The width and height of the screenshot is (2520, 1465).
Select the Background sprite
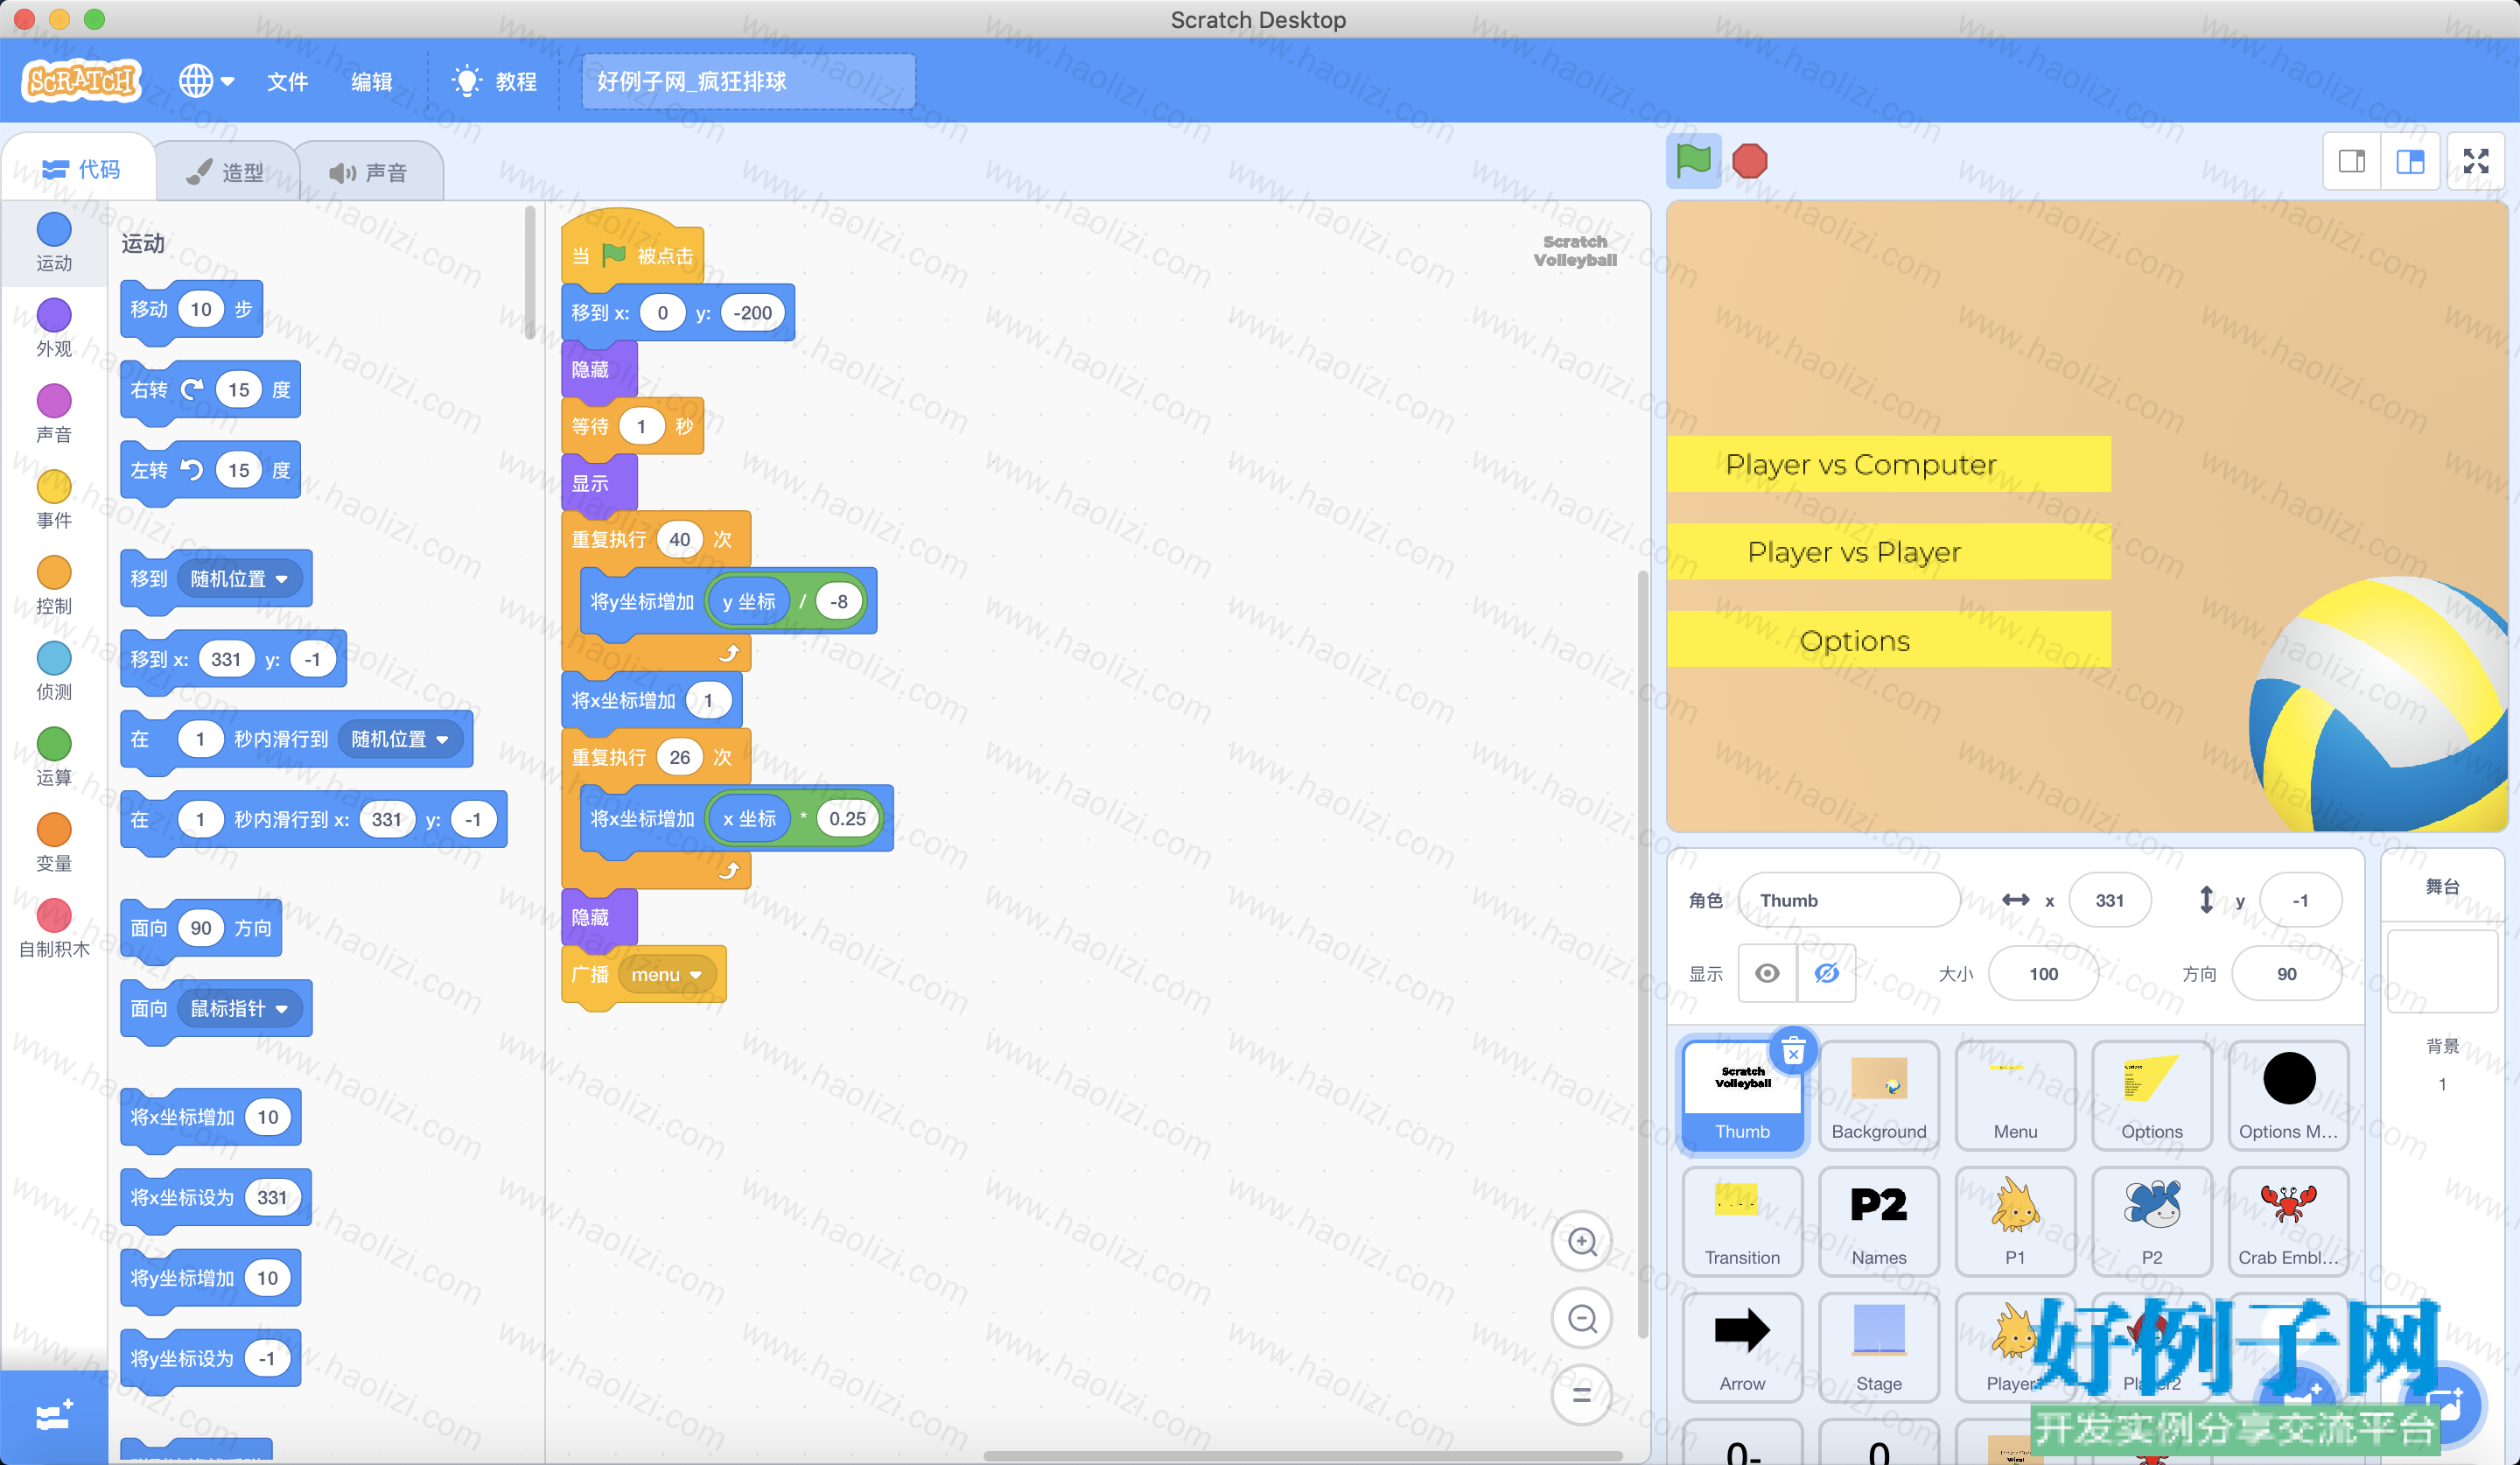point(1878,1096)
